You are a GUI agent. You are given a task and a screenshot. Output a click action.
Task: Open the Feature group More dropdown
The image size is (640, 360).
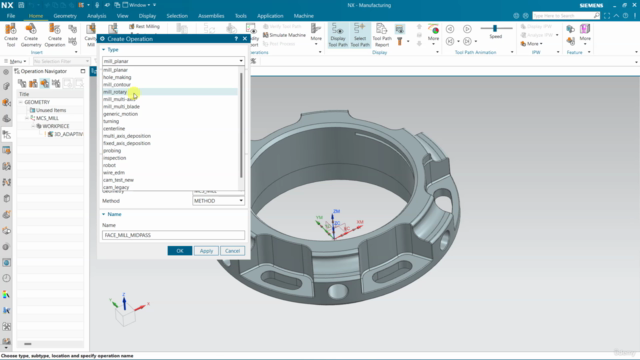tap(585, 33)
